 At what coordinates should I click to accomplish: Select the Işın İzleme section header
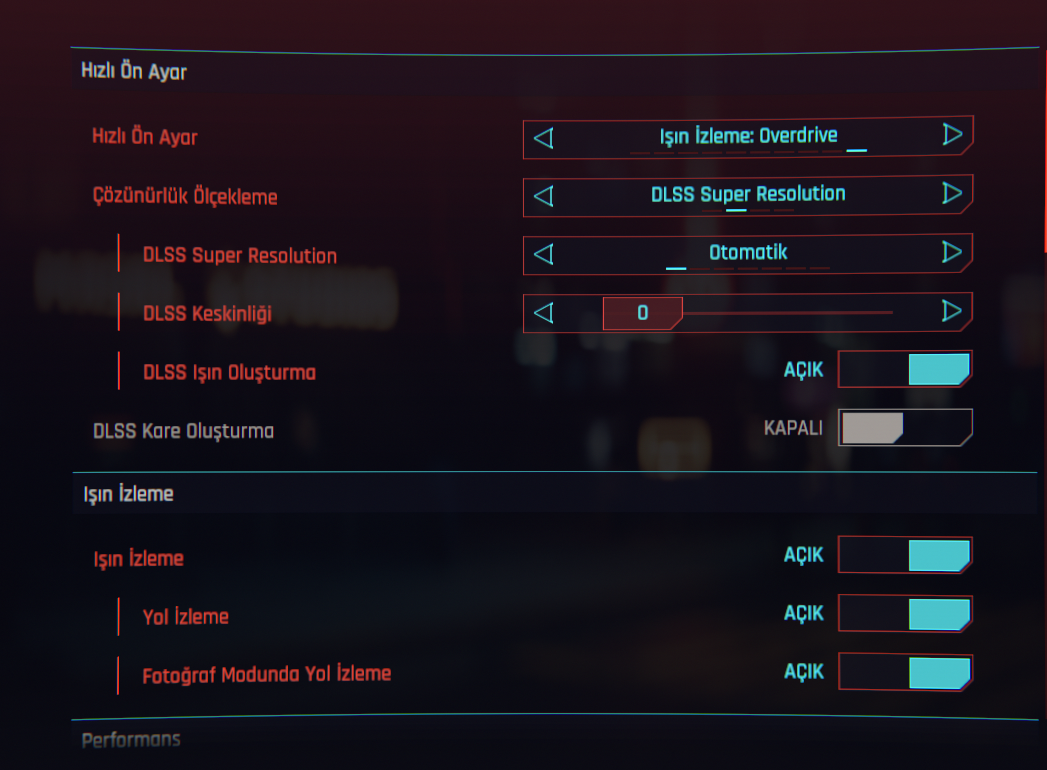pos(128,494)
